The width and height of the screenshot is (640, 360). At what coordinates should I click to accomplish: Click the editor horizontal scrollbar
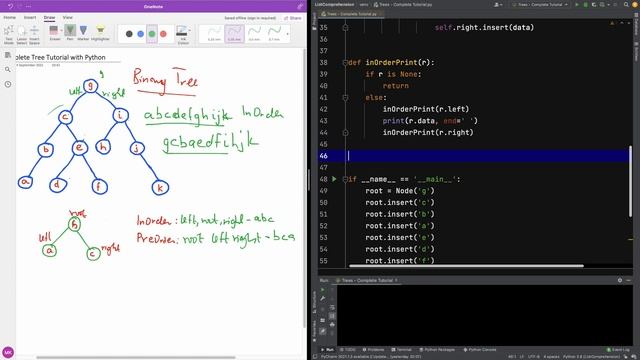point(466,266)
